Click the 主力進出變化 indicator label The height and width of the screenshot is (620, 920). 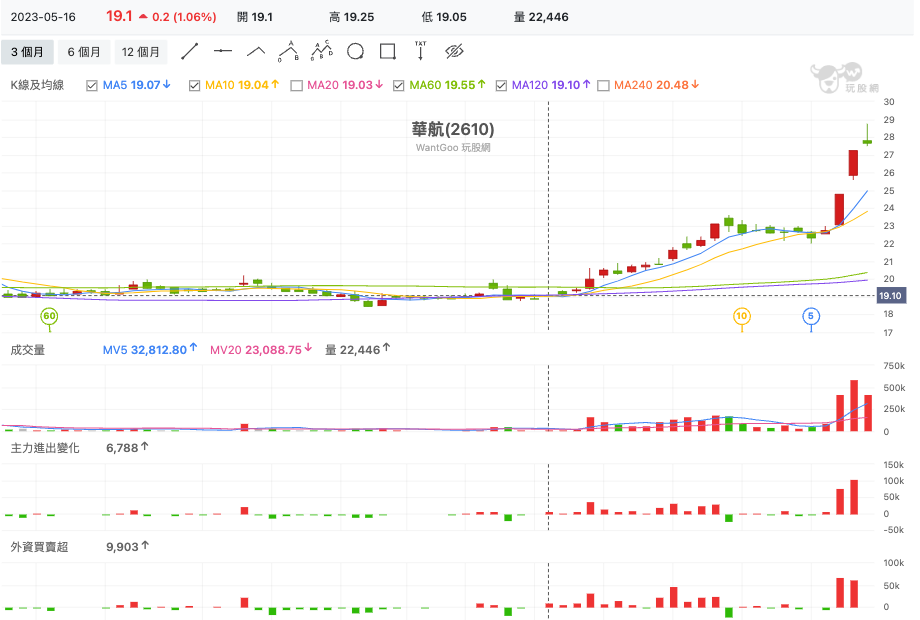point(45,448)
